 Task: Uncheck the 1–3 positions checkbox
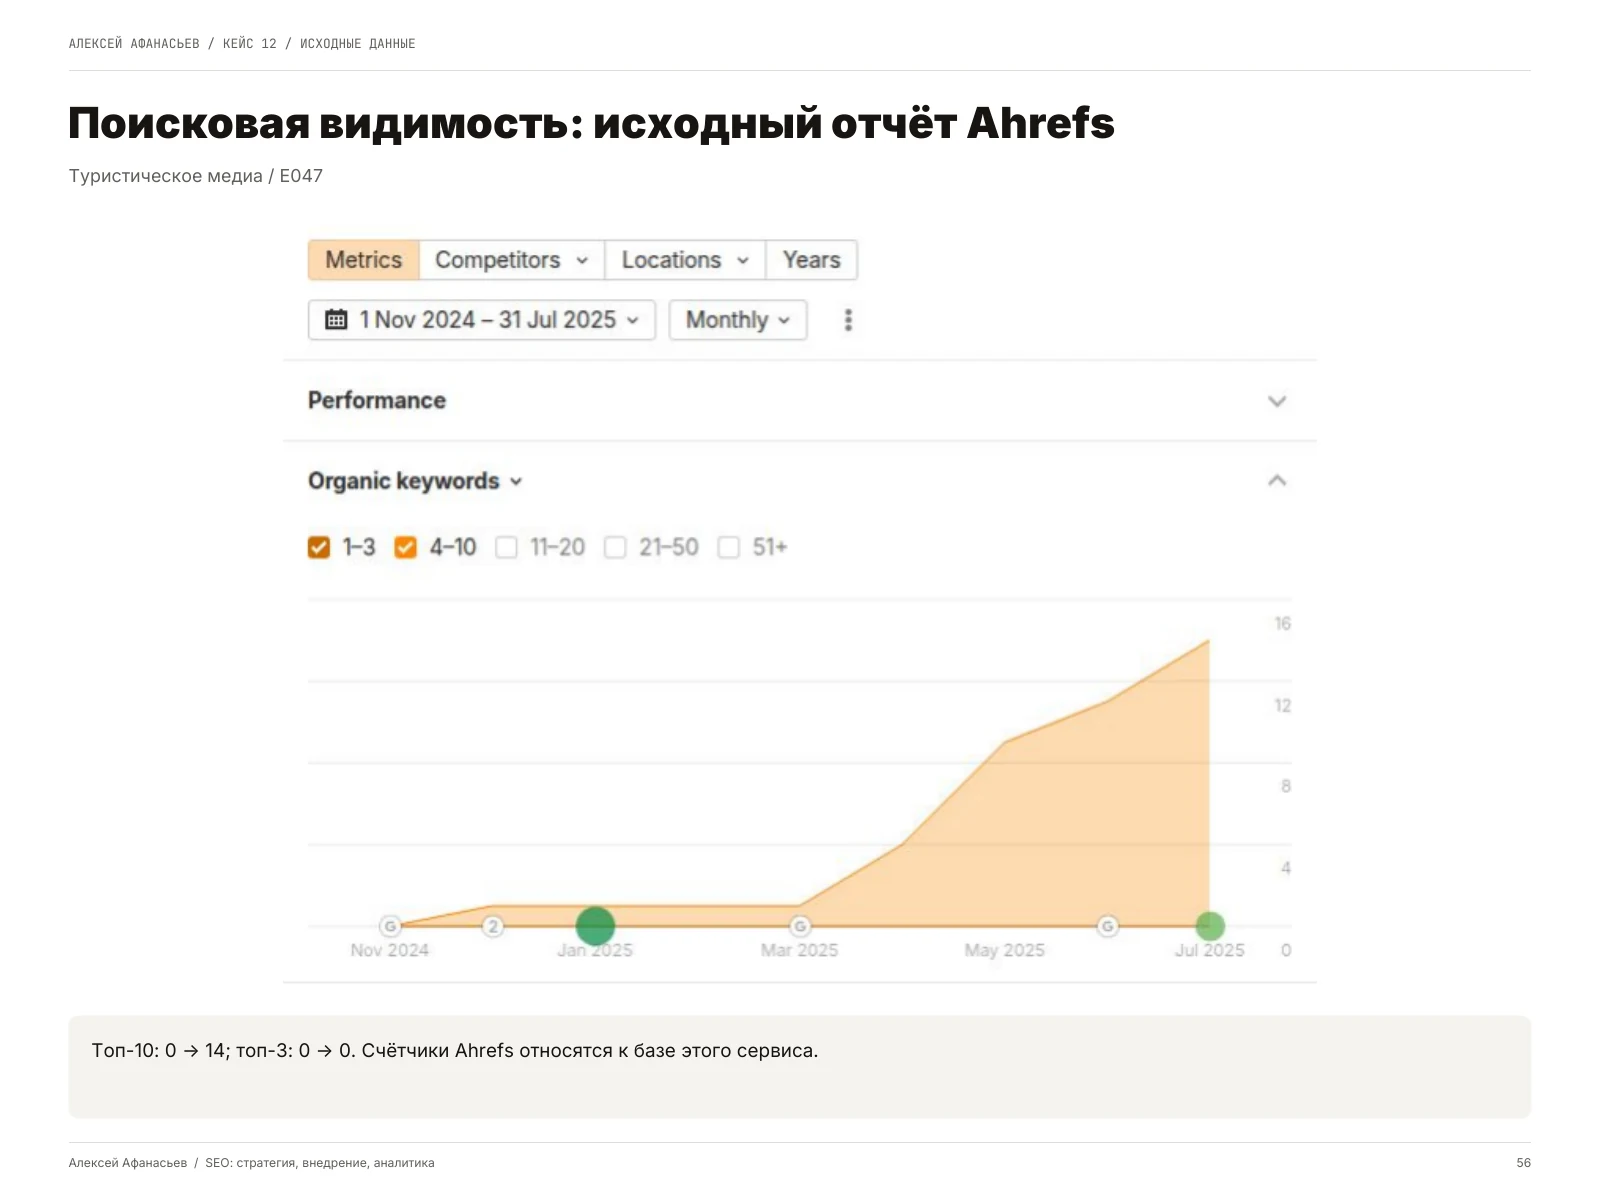pyautogui.click(x=319, y=547)
